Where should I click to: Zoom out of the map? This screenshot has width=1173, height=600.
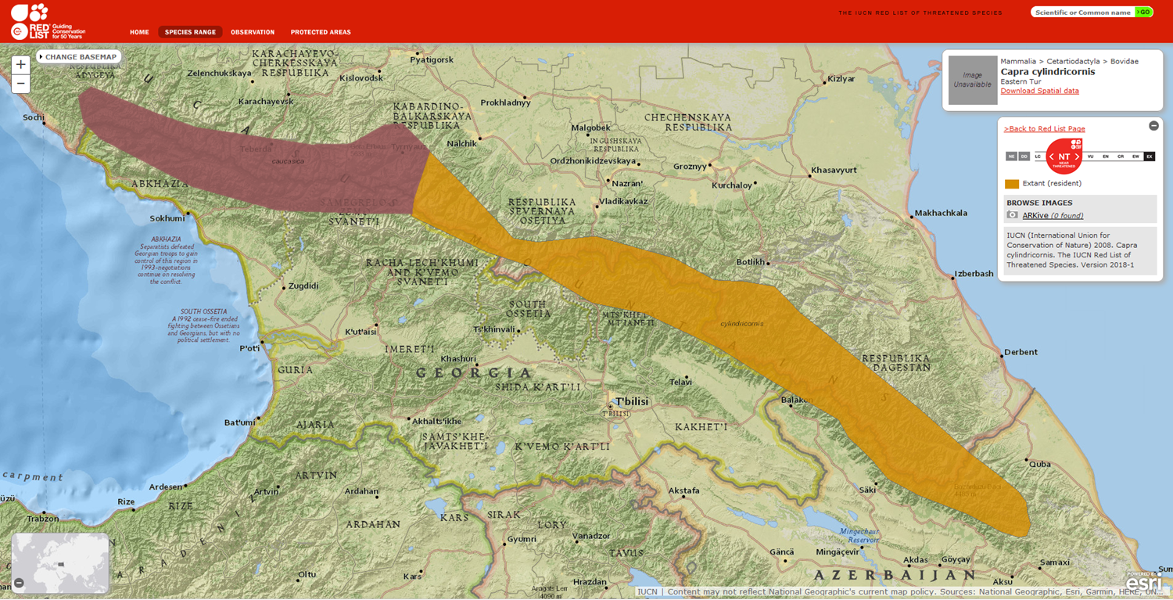pyautogui.click(x=20, y=85)
